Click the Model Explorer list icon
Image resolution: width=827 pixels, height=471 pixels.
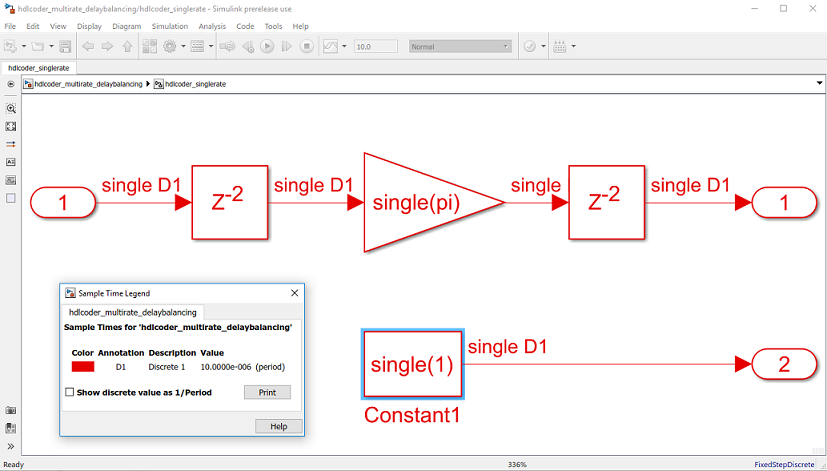197,46
